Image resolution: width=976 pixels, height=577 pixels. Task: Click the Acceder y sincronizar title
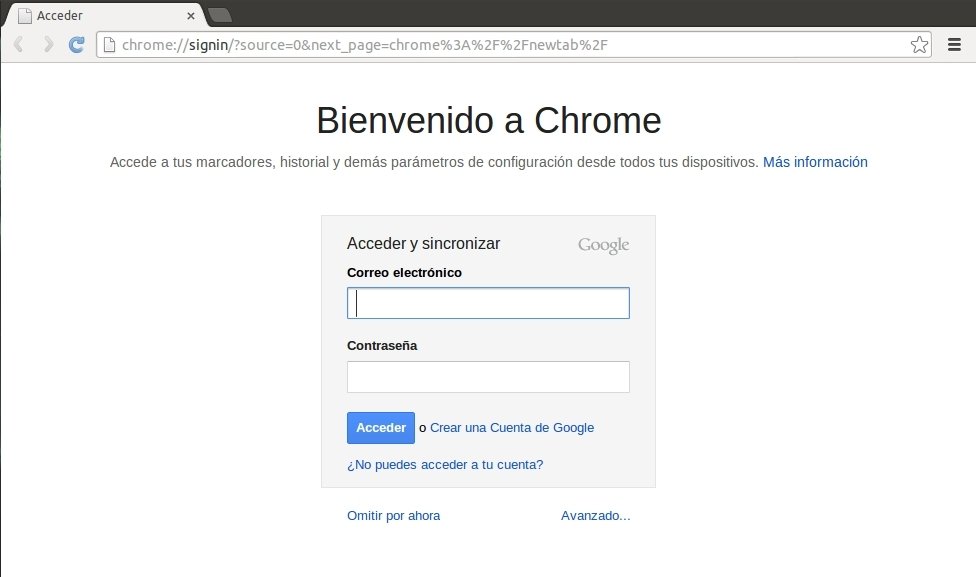(423, 243)
